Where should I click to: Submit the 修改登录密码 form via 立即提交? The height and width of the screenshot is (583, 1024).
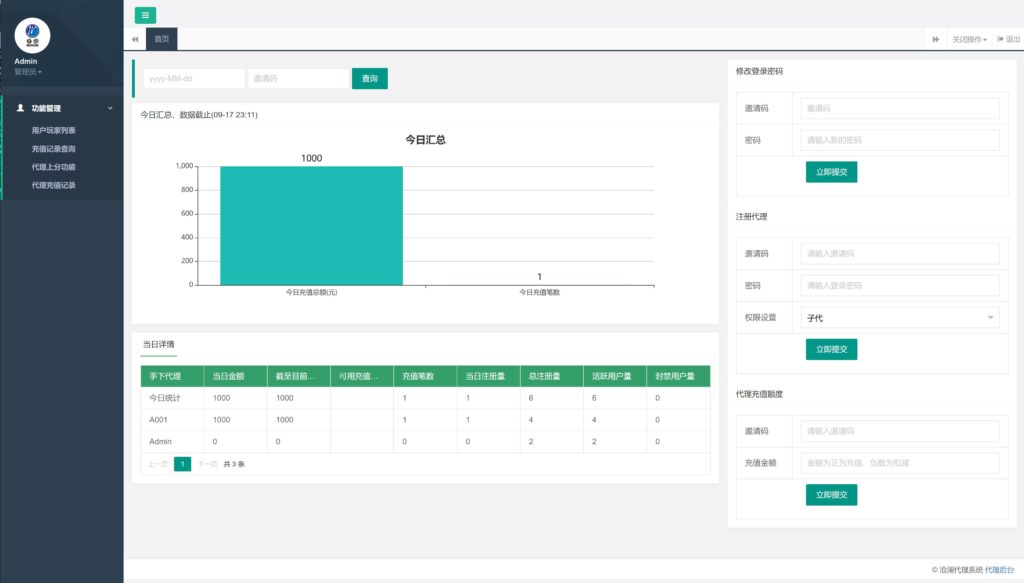point(831,172)
